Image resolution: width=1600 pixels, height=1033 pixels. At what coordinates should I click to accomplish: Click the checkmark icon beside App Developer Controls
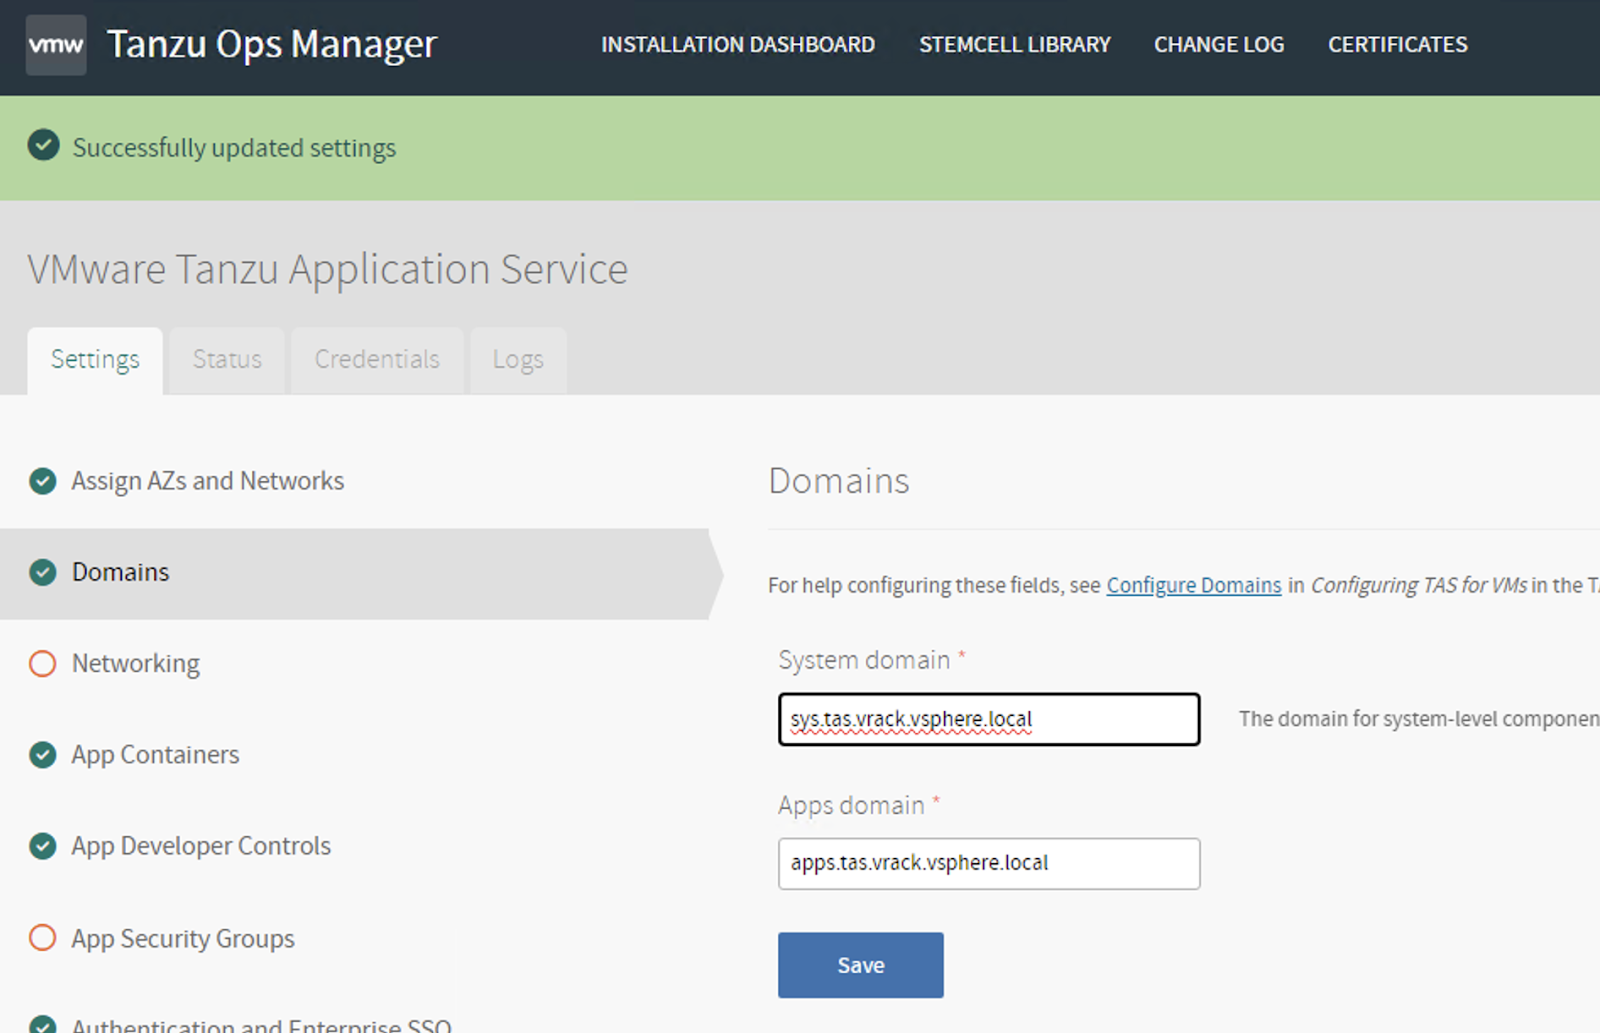(43, 846)
